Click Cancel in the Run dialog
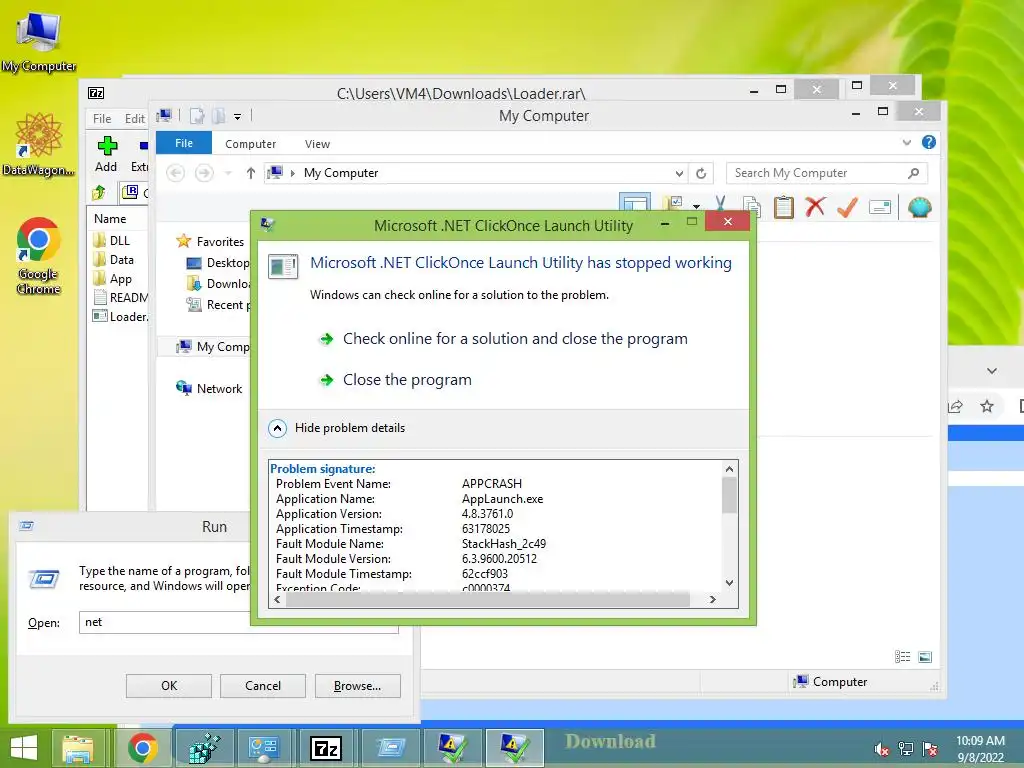Image resolution: width=1024 pixels, height=768 pixels. click(263, 686)
